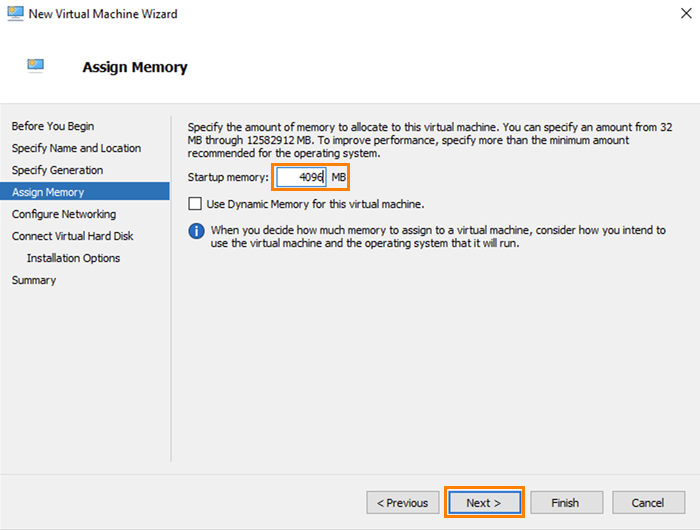Click the Startup memory input field
This screenshot has width=700, height=530.
coord(301,177)
